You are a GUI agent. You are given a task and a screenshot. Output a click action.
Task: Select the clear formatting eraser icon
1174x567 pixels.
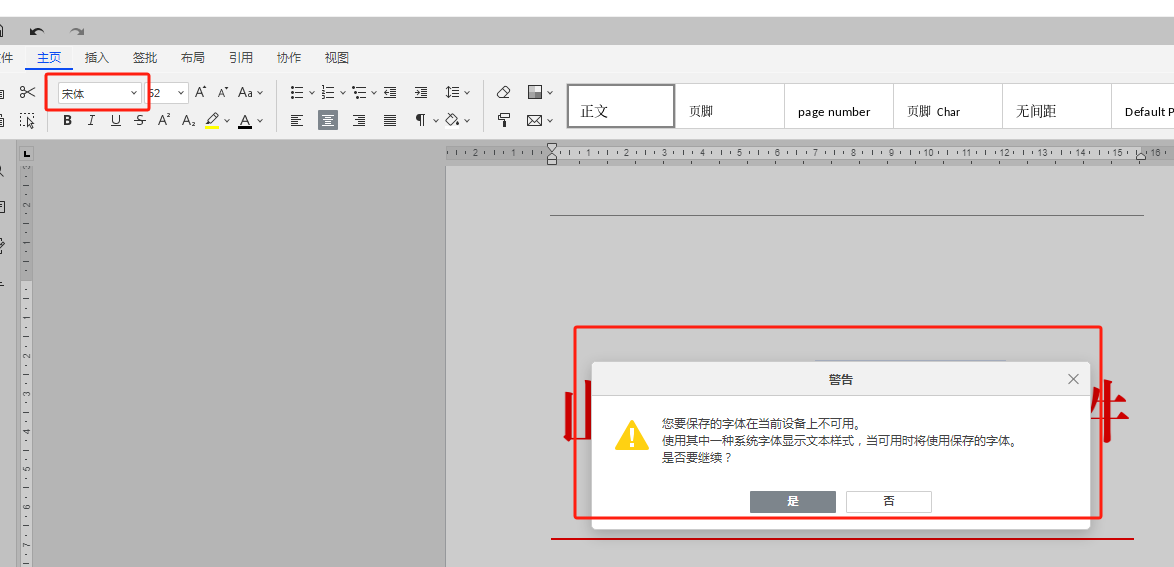[x=503, y=92]
